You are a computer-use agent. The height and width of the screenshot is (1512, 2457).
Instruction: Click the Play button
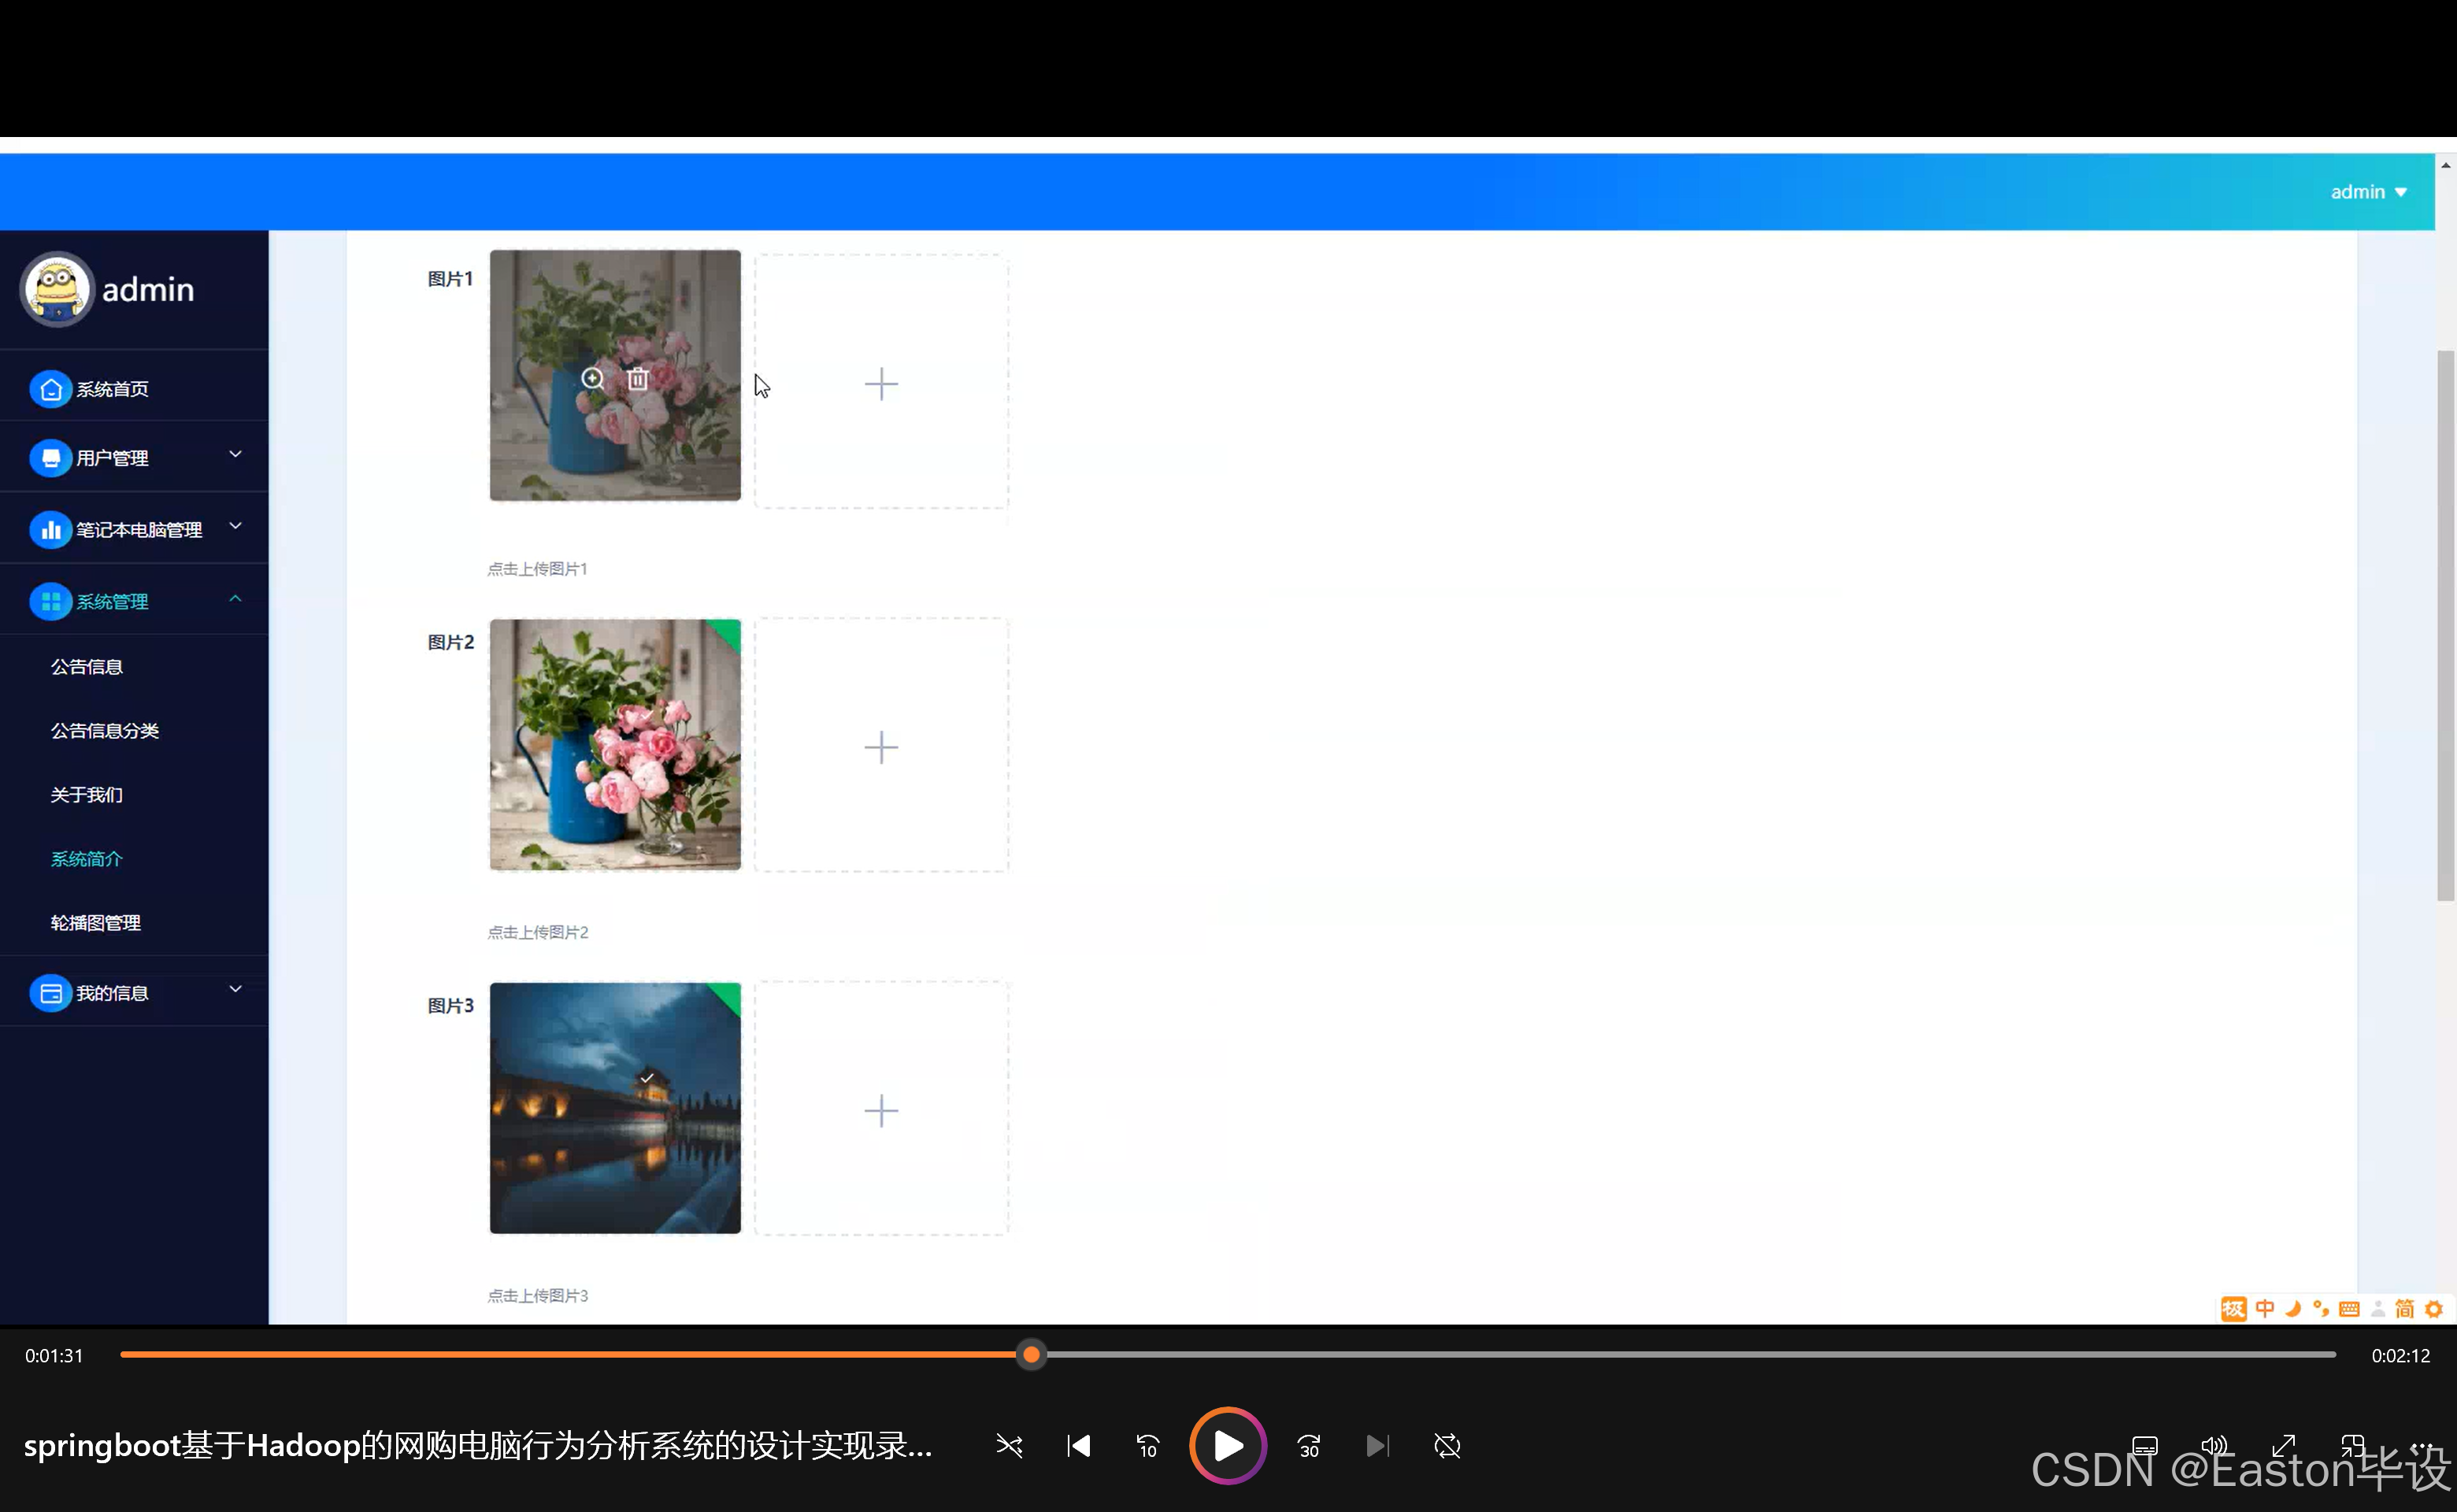pos(1228,1445)
